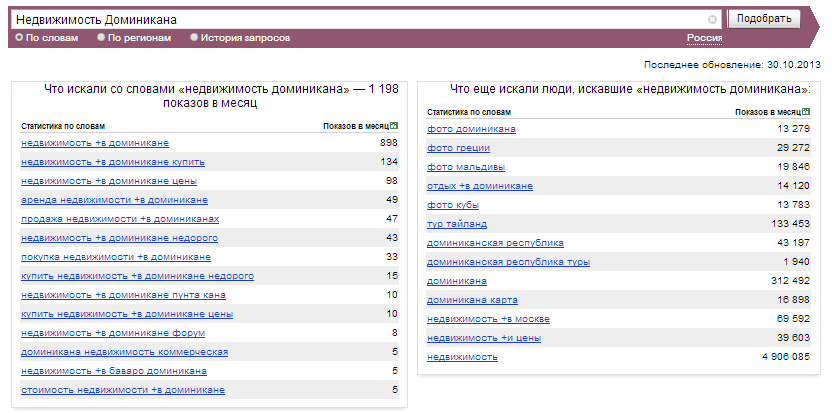Image resolution: width=832 pixels, height=413 pixels.
Task: Open link 'недвижимость +в баваро доминикана'
Action: (114, 371)
